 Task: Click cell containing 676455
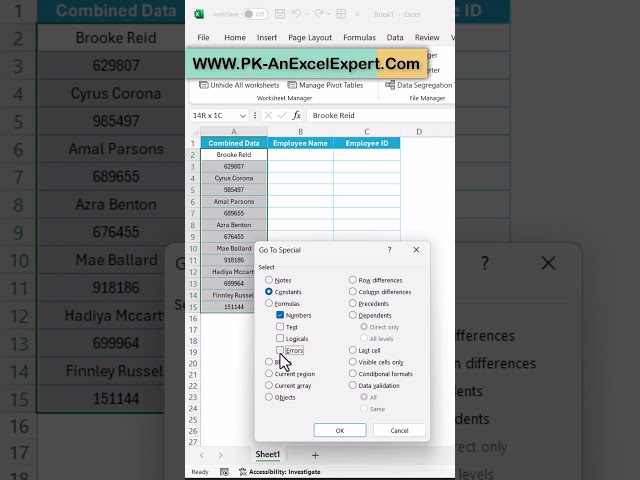(x=234, y=237)
